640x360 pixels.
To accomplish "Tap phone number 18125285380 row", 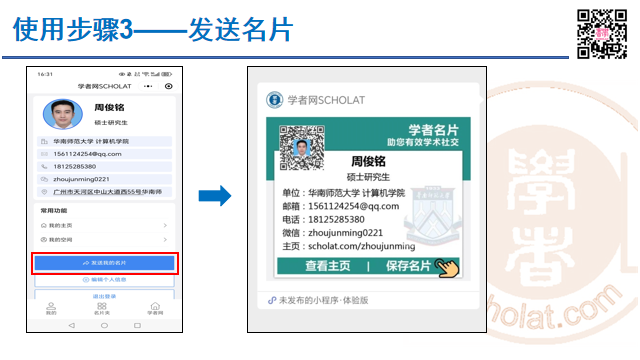I will click(104, 167).
